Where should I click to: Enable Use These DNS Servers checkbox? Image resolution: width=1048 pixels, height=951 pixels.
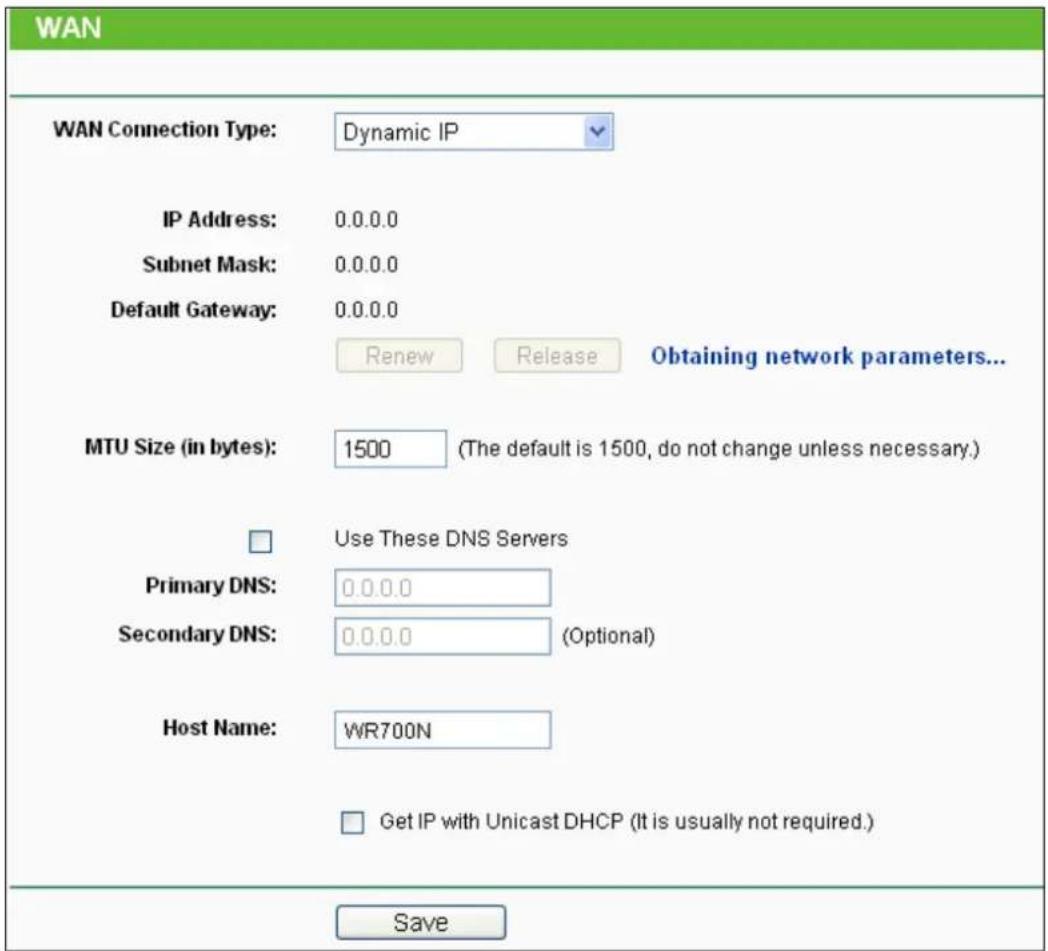point(260,541)
